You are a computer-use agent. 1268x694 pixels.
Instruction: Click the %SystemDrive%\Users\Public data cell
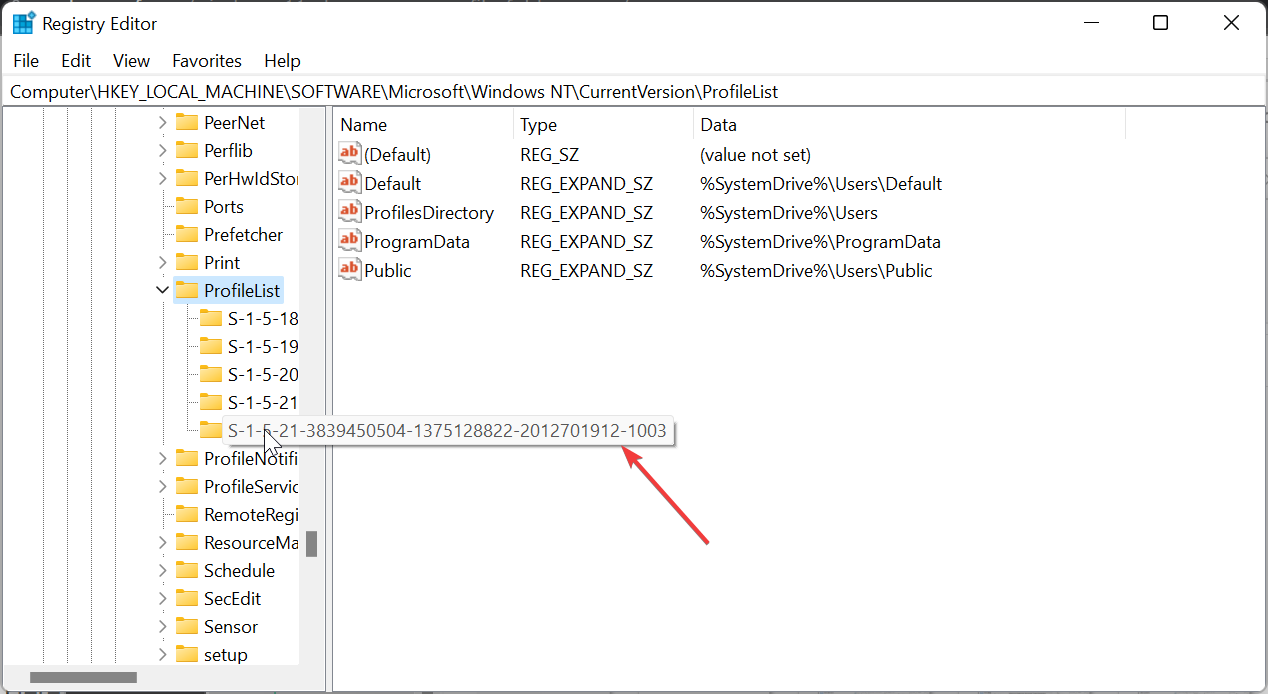click(x=816, y=271)
